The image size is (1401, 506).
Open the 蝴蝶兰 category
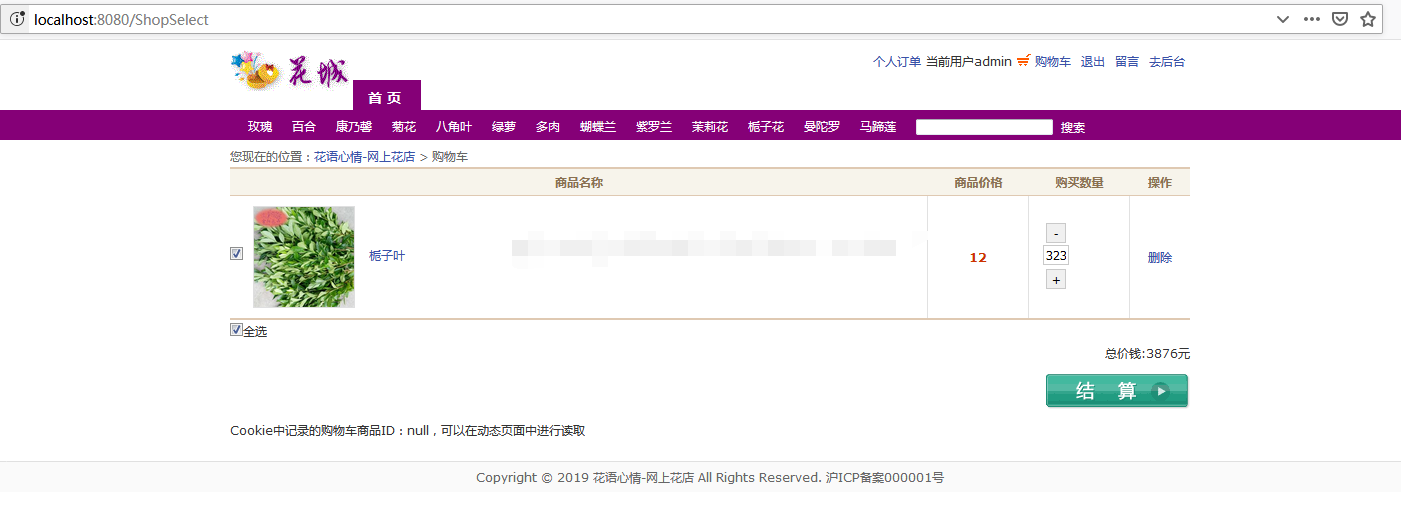(x=598, y=127)
